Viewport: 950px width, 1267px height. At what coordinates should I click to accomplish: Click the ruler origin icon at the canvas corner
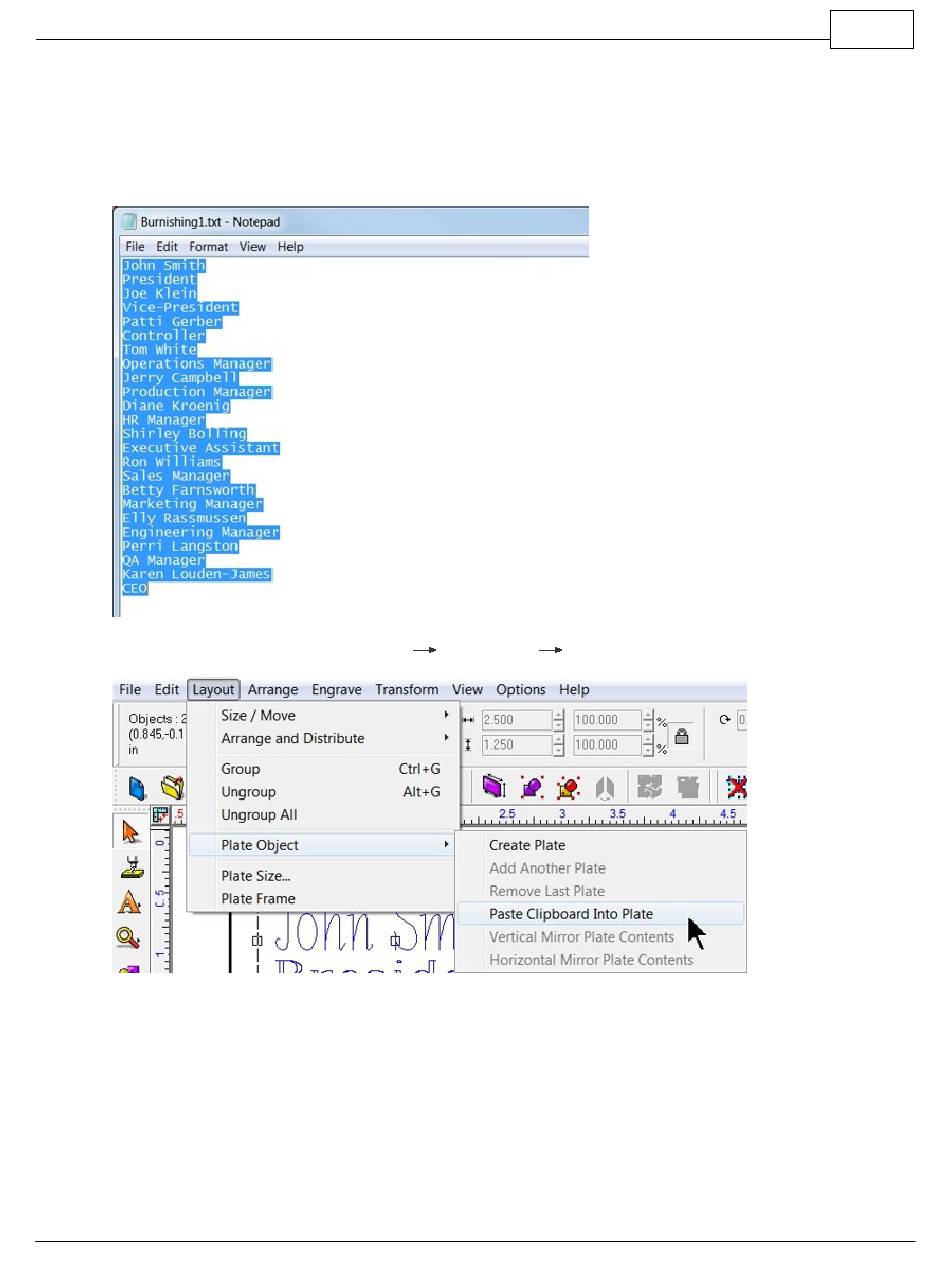coord(158,815)
